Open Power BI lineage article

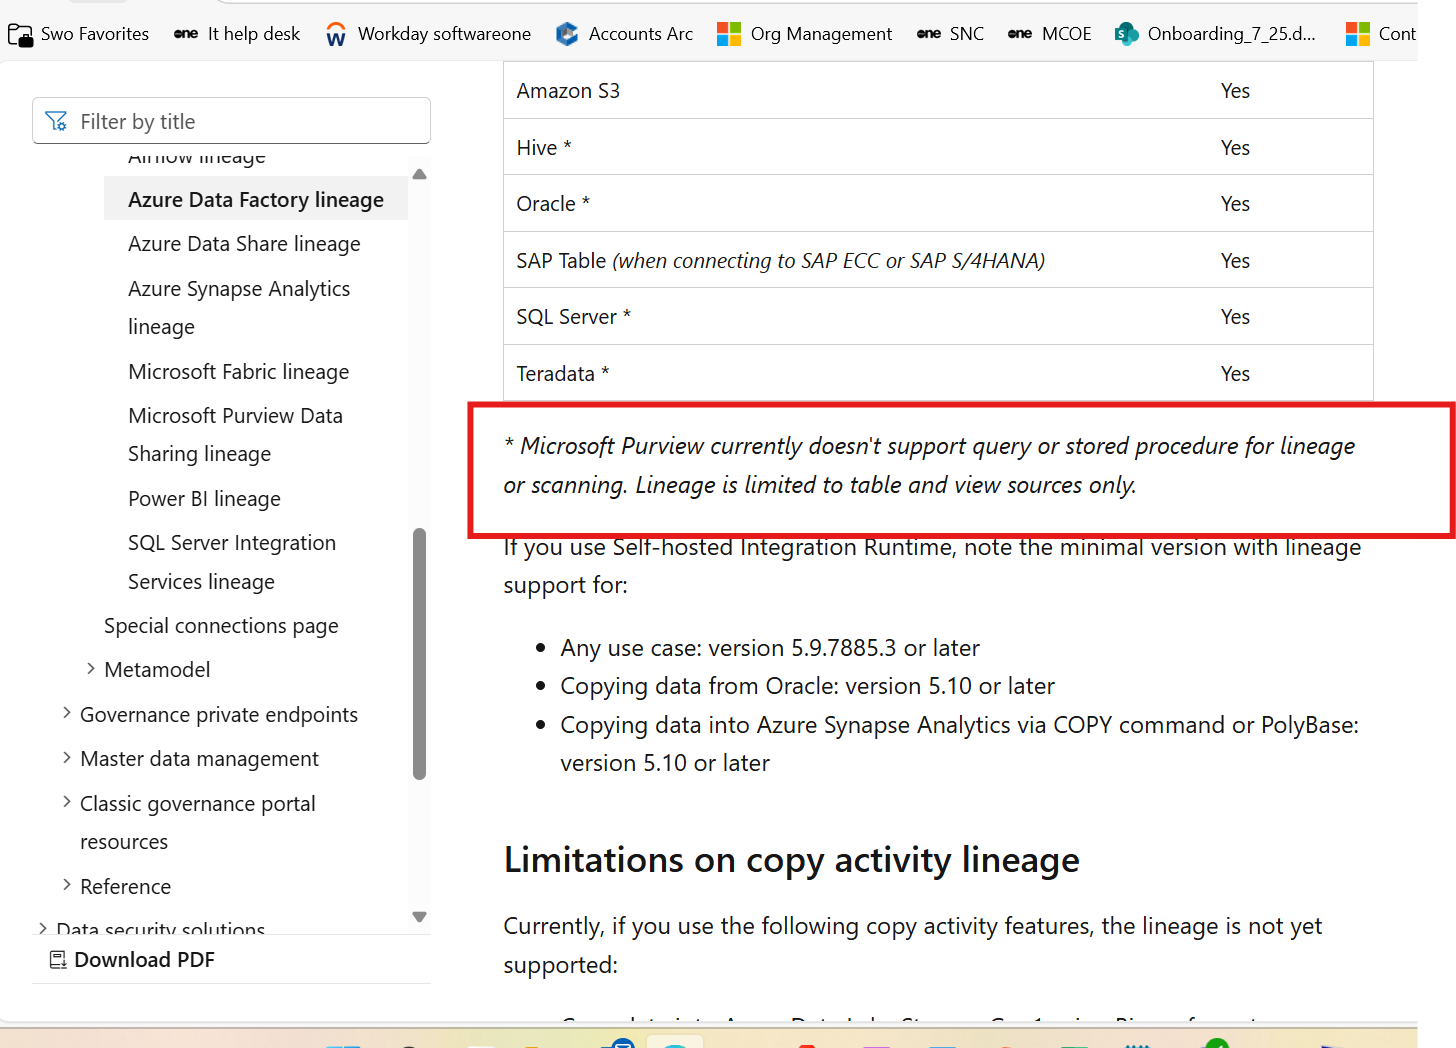coord(204,499)
